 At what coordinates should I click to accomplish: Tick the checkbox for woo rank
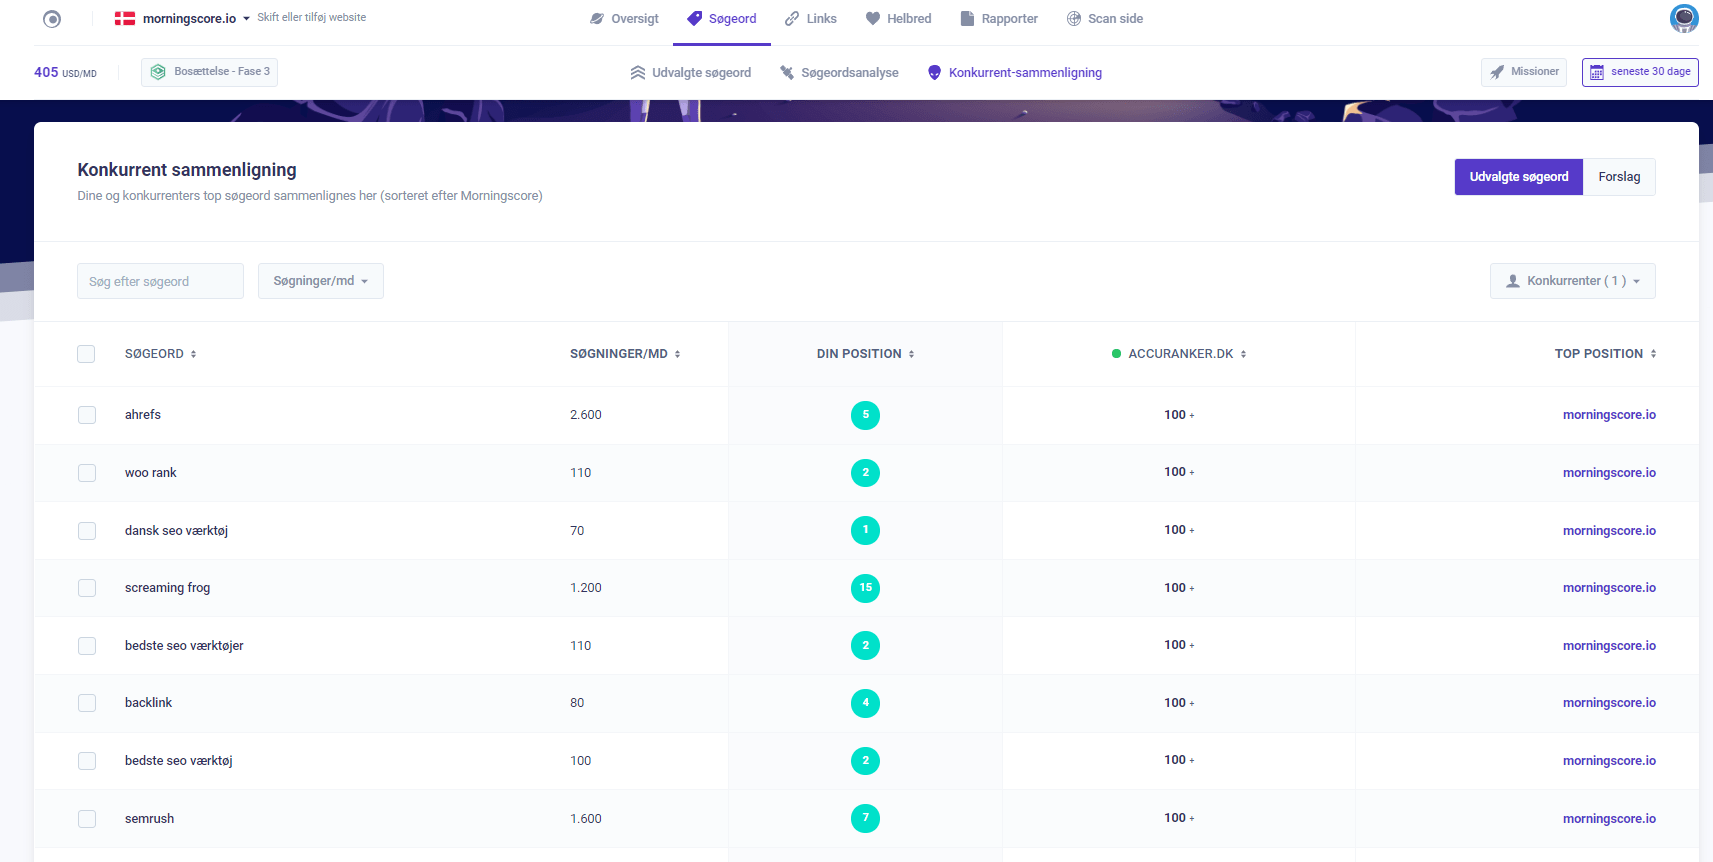[87, 473]
